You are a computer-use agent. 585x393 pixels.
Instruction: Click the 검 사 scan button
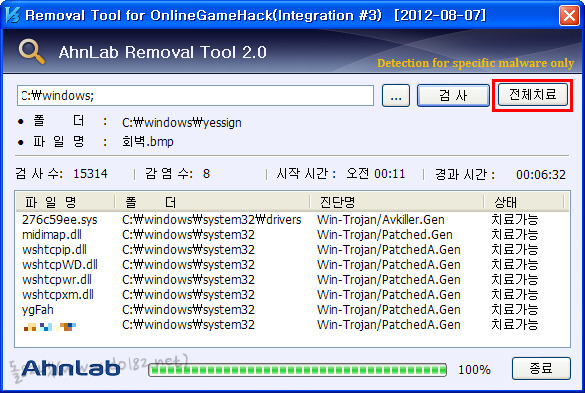point(453,96)
